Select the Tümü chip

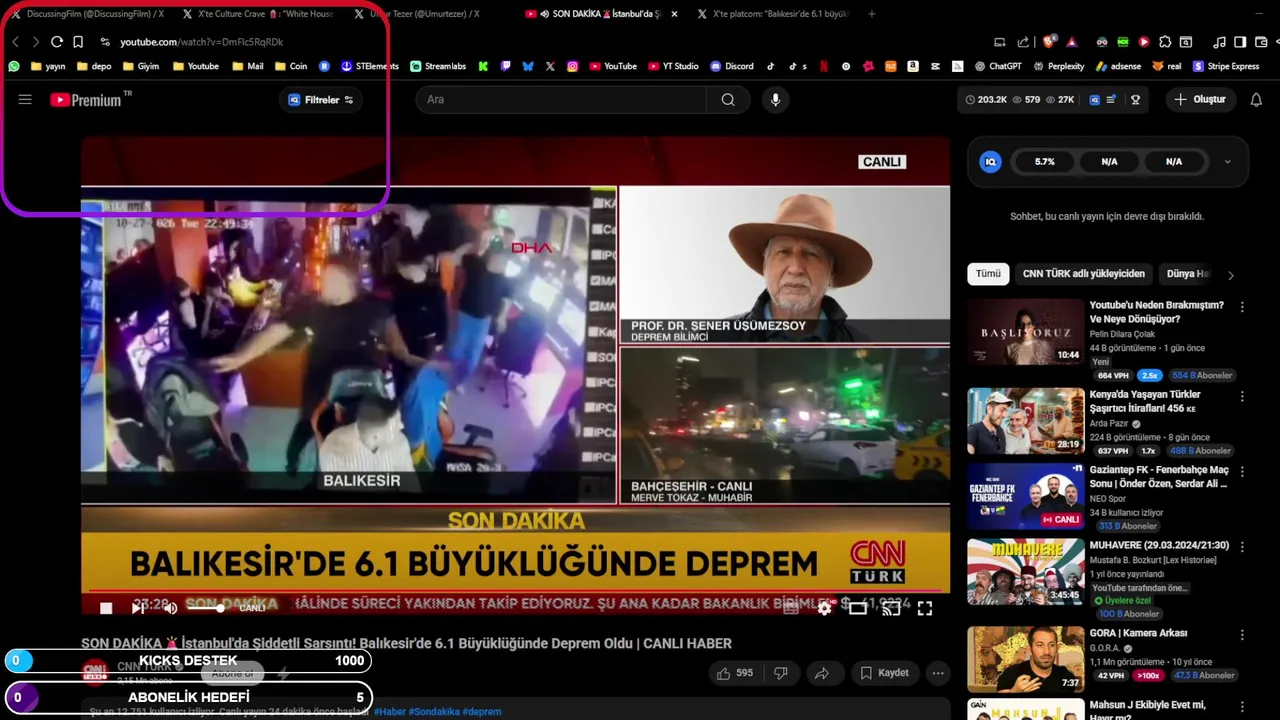[x=988, y=274]
